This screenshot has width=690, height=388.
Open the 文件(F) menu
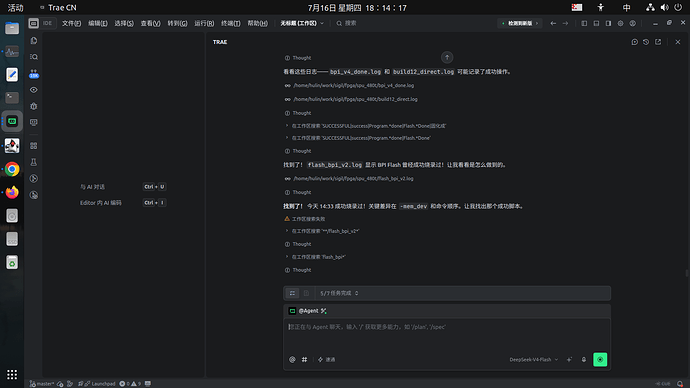coord(71,23)
